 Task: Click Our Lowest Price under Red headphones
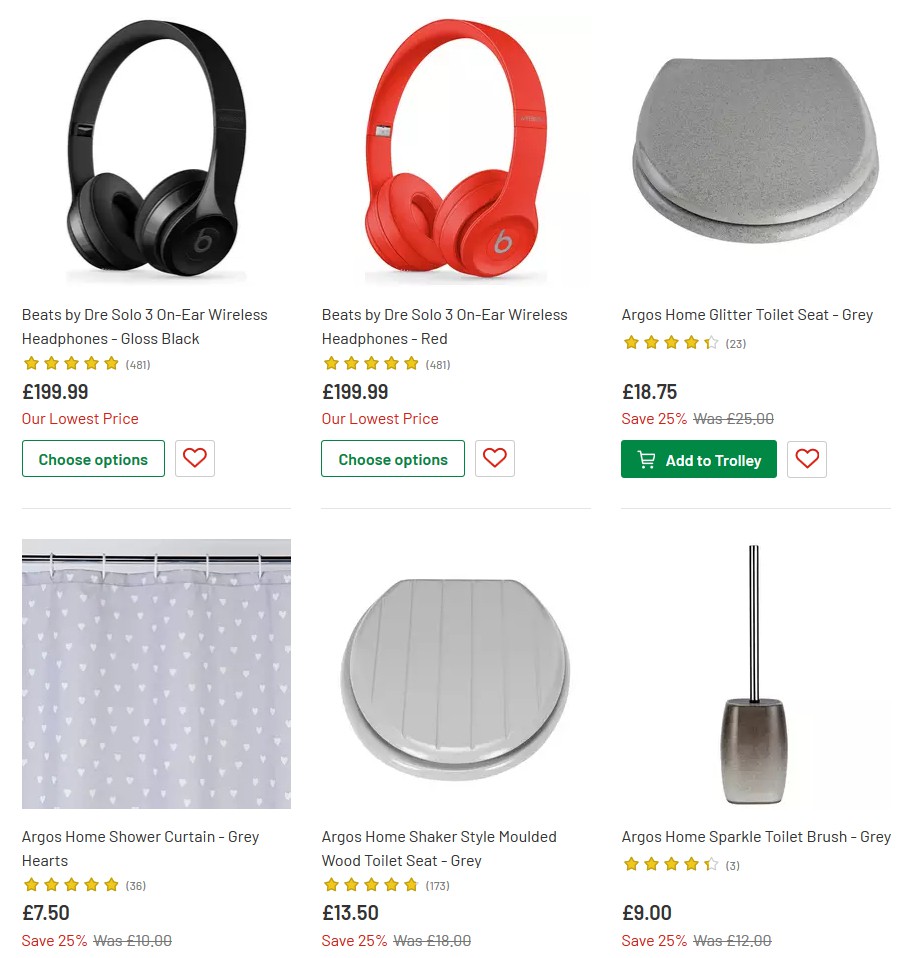380,418
